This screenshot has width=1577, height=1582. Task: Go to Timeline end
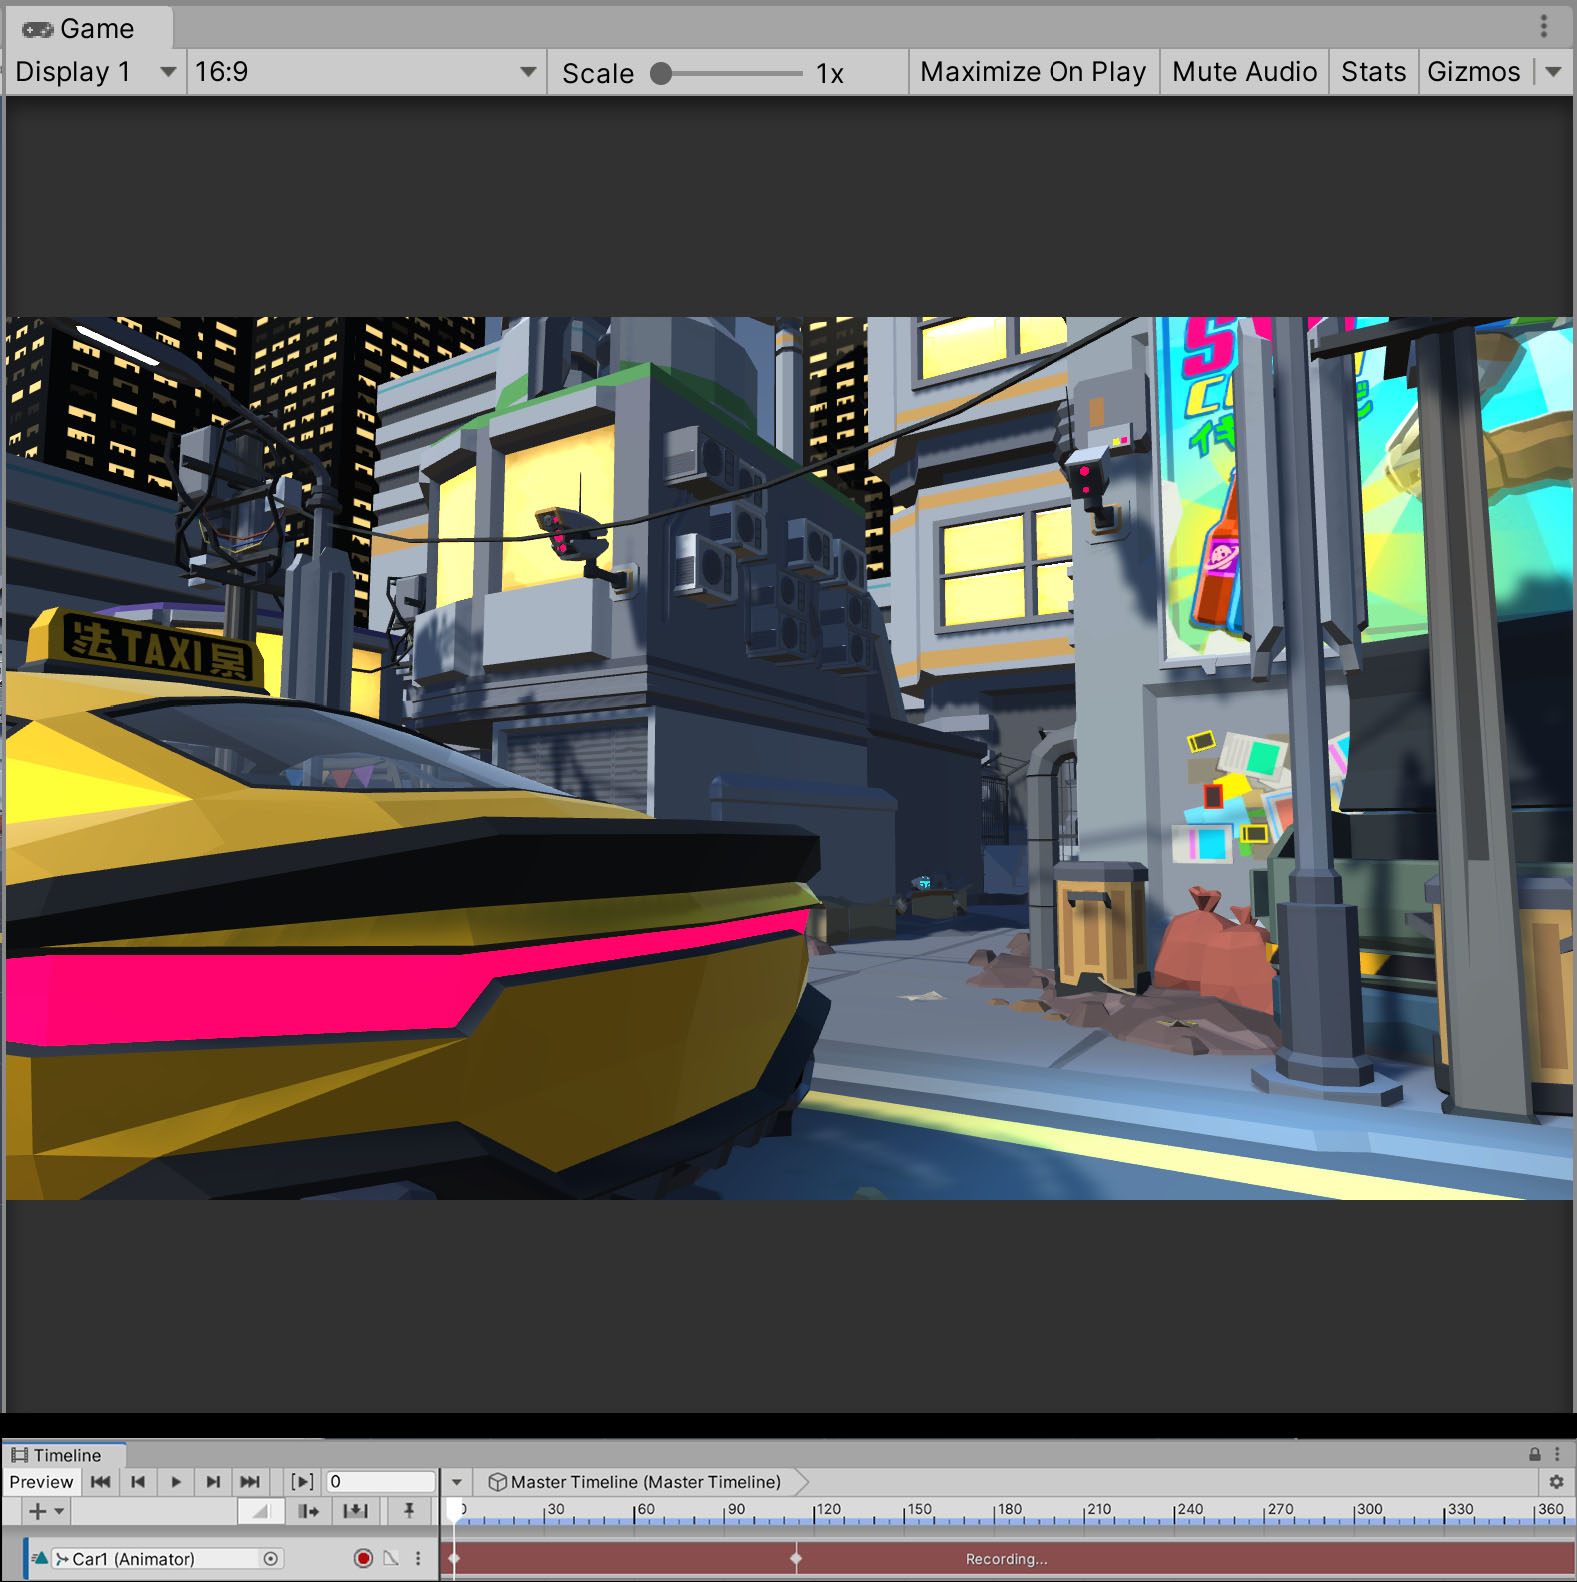[250, 1482]
